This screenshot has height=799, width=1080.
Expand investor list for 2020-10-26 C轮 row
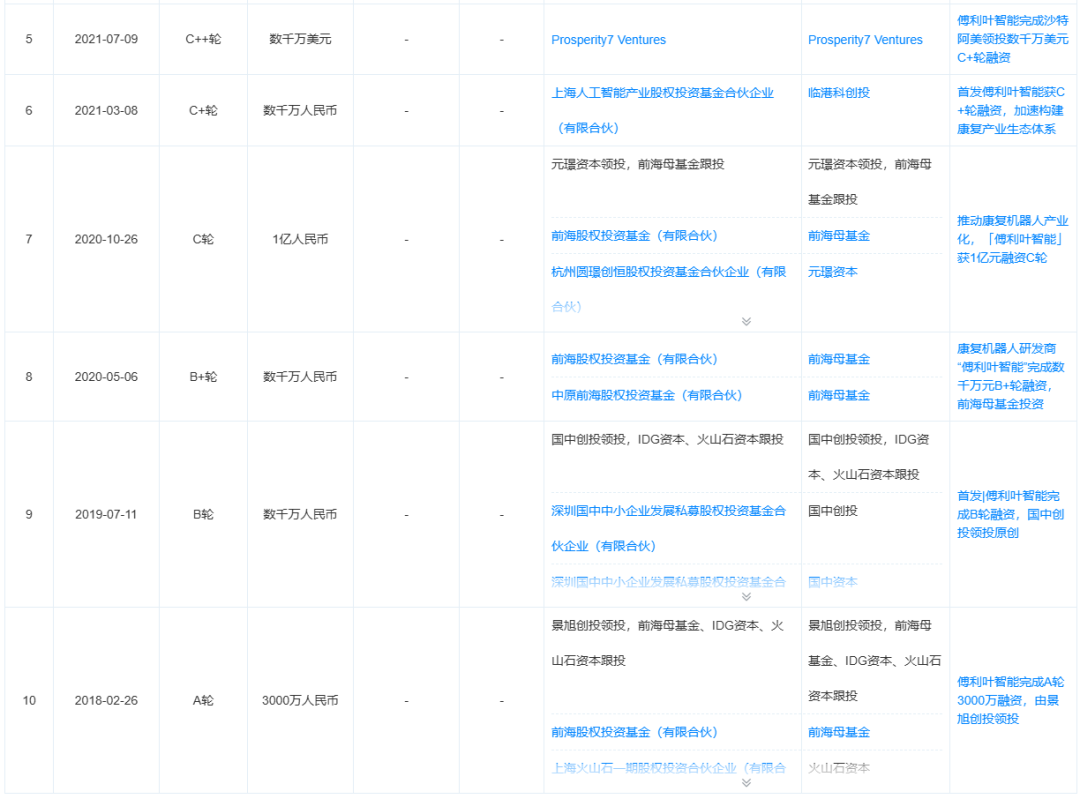(746, 322)
